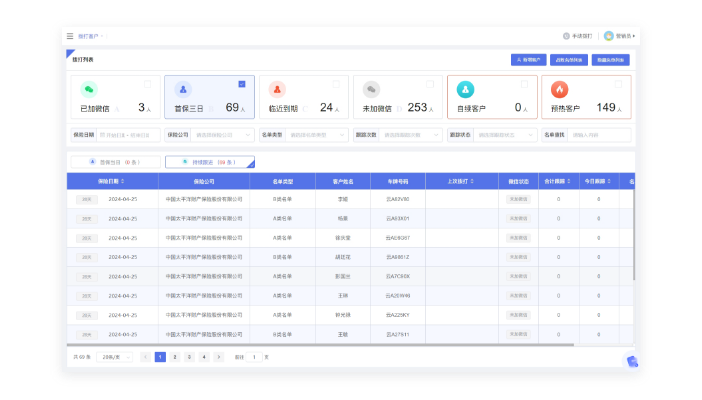Click the user avatar icon in the header
Viewport: 702px width, 400px height.
[x=608, y=36]
